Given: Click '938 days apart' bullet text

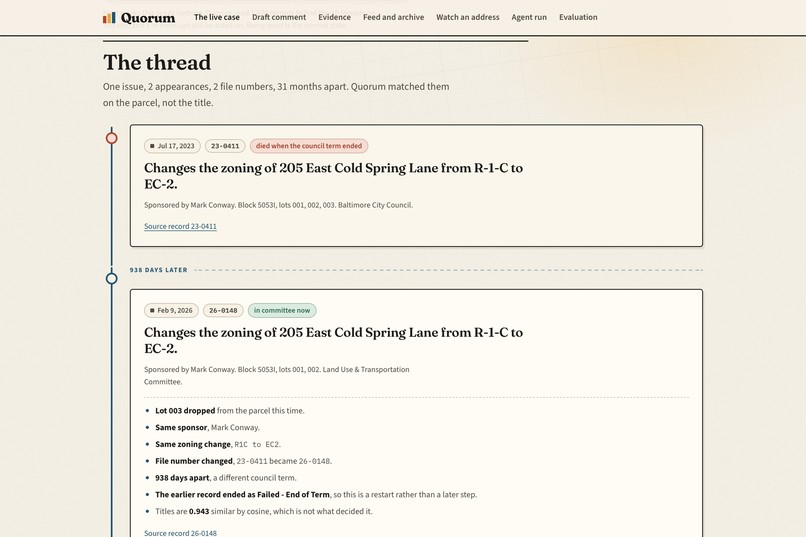Looking at the screenshot, I should pos(182,478).
